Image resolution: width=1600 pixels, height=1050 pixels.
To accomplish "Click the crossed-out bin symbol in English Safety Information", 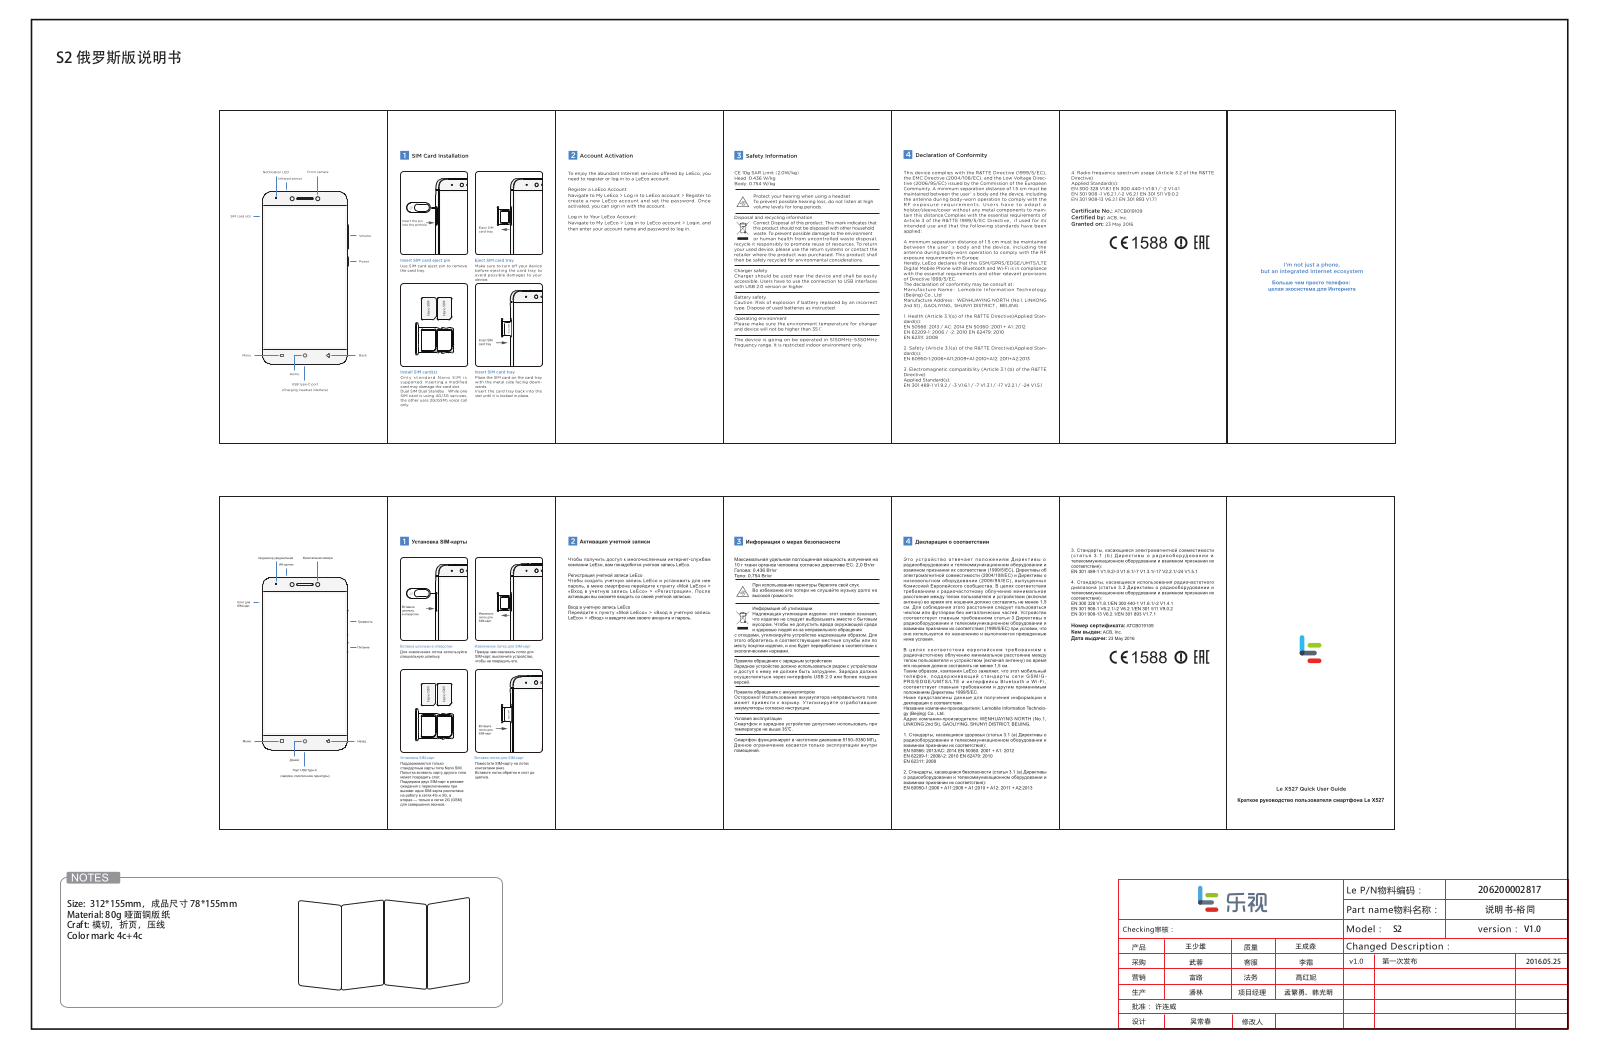I will pos(742,229).
